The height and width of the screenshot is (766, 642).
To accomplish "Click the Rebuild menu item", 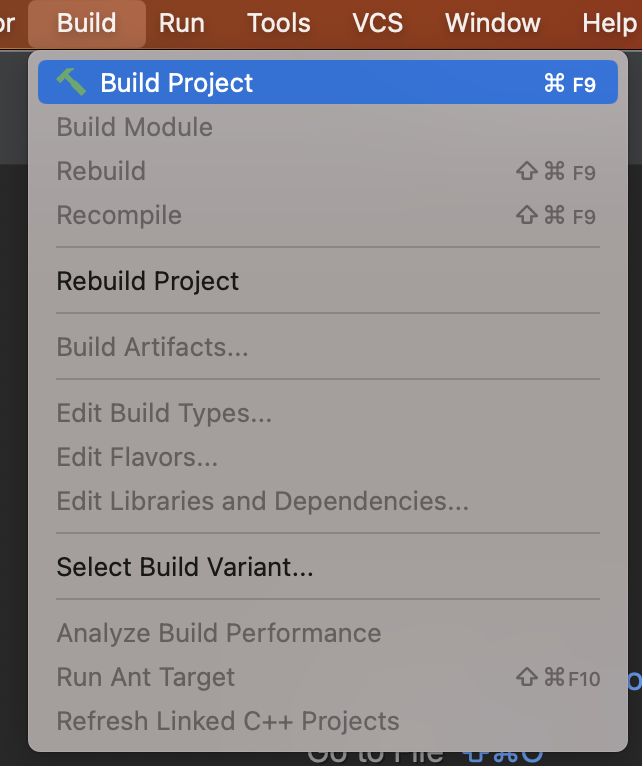I will [101, 171].
